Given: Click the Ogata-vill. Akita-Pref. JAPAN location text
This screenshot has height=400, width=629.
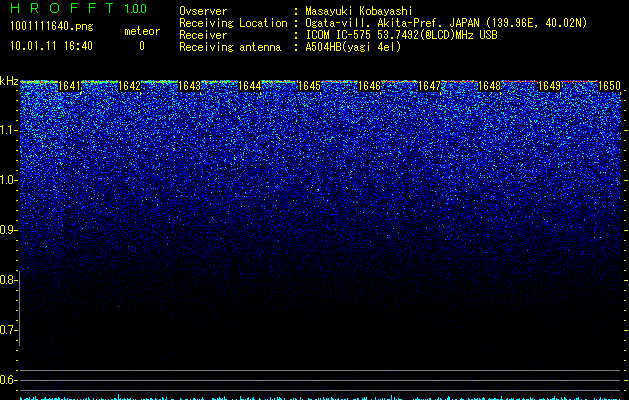Looking at the screenshot, I should click(x=446, y=23).
